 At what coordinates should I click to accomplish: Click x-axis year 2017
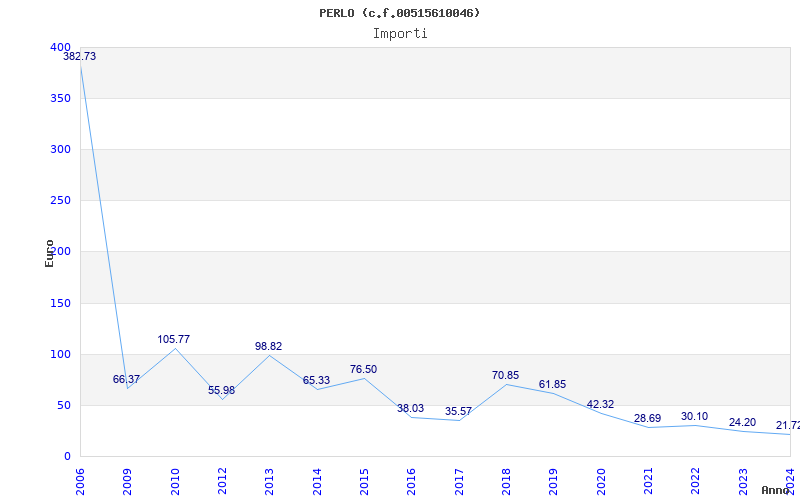click(x=459, y=481)
